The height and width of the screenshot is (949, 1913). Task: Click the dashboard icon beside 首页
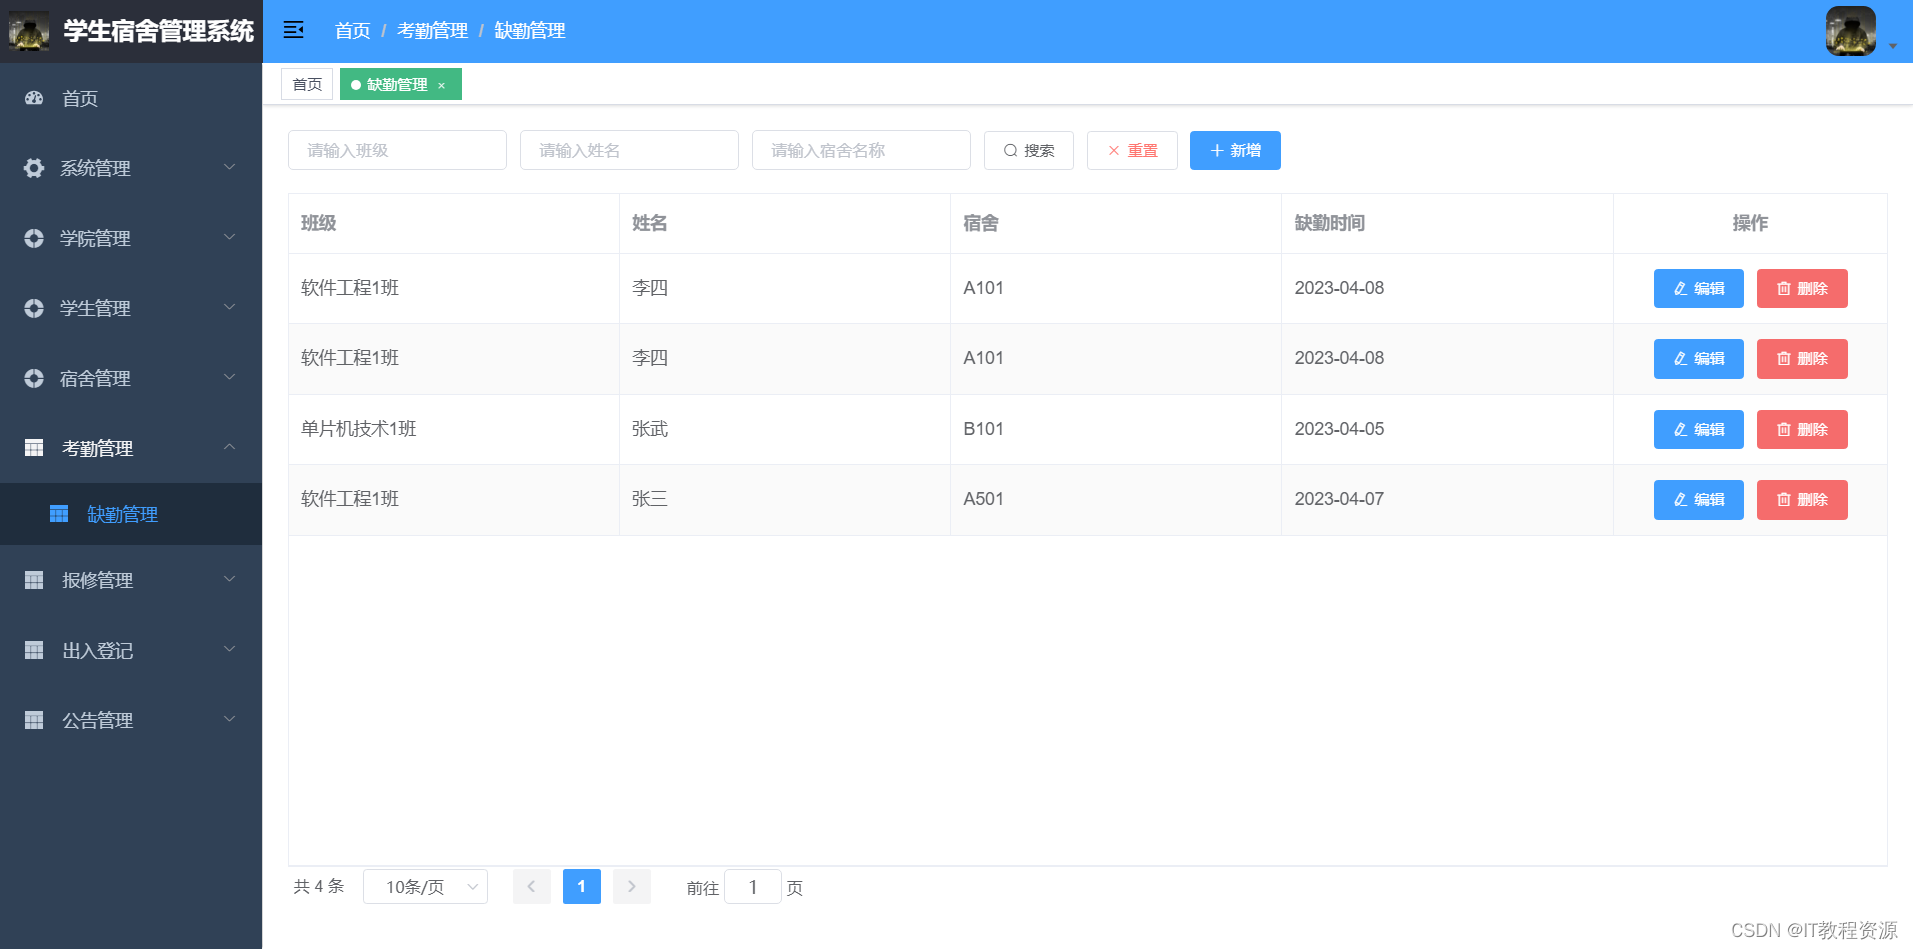pos(34,98)
